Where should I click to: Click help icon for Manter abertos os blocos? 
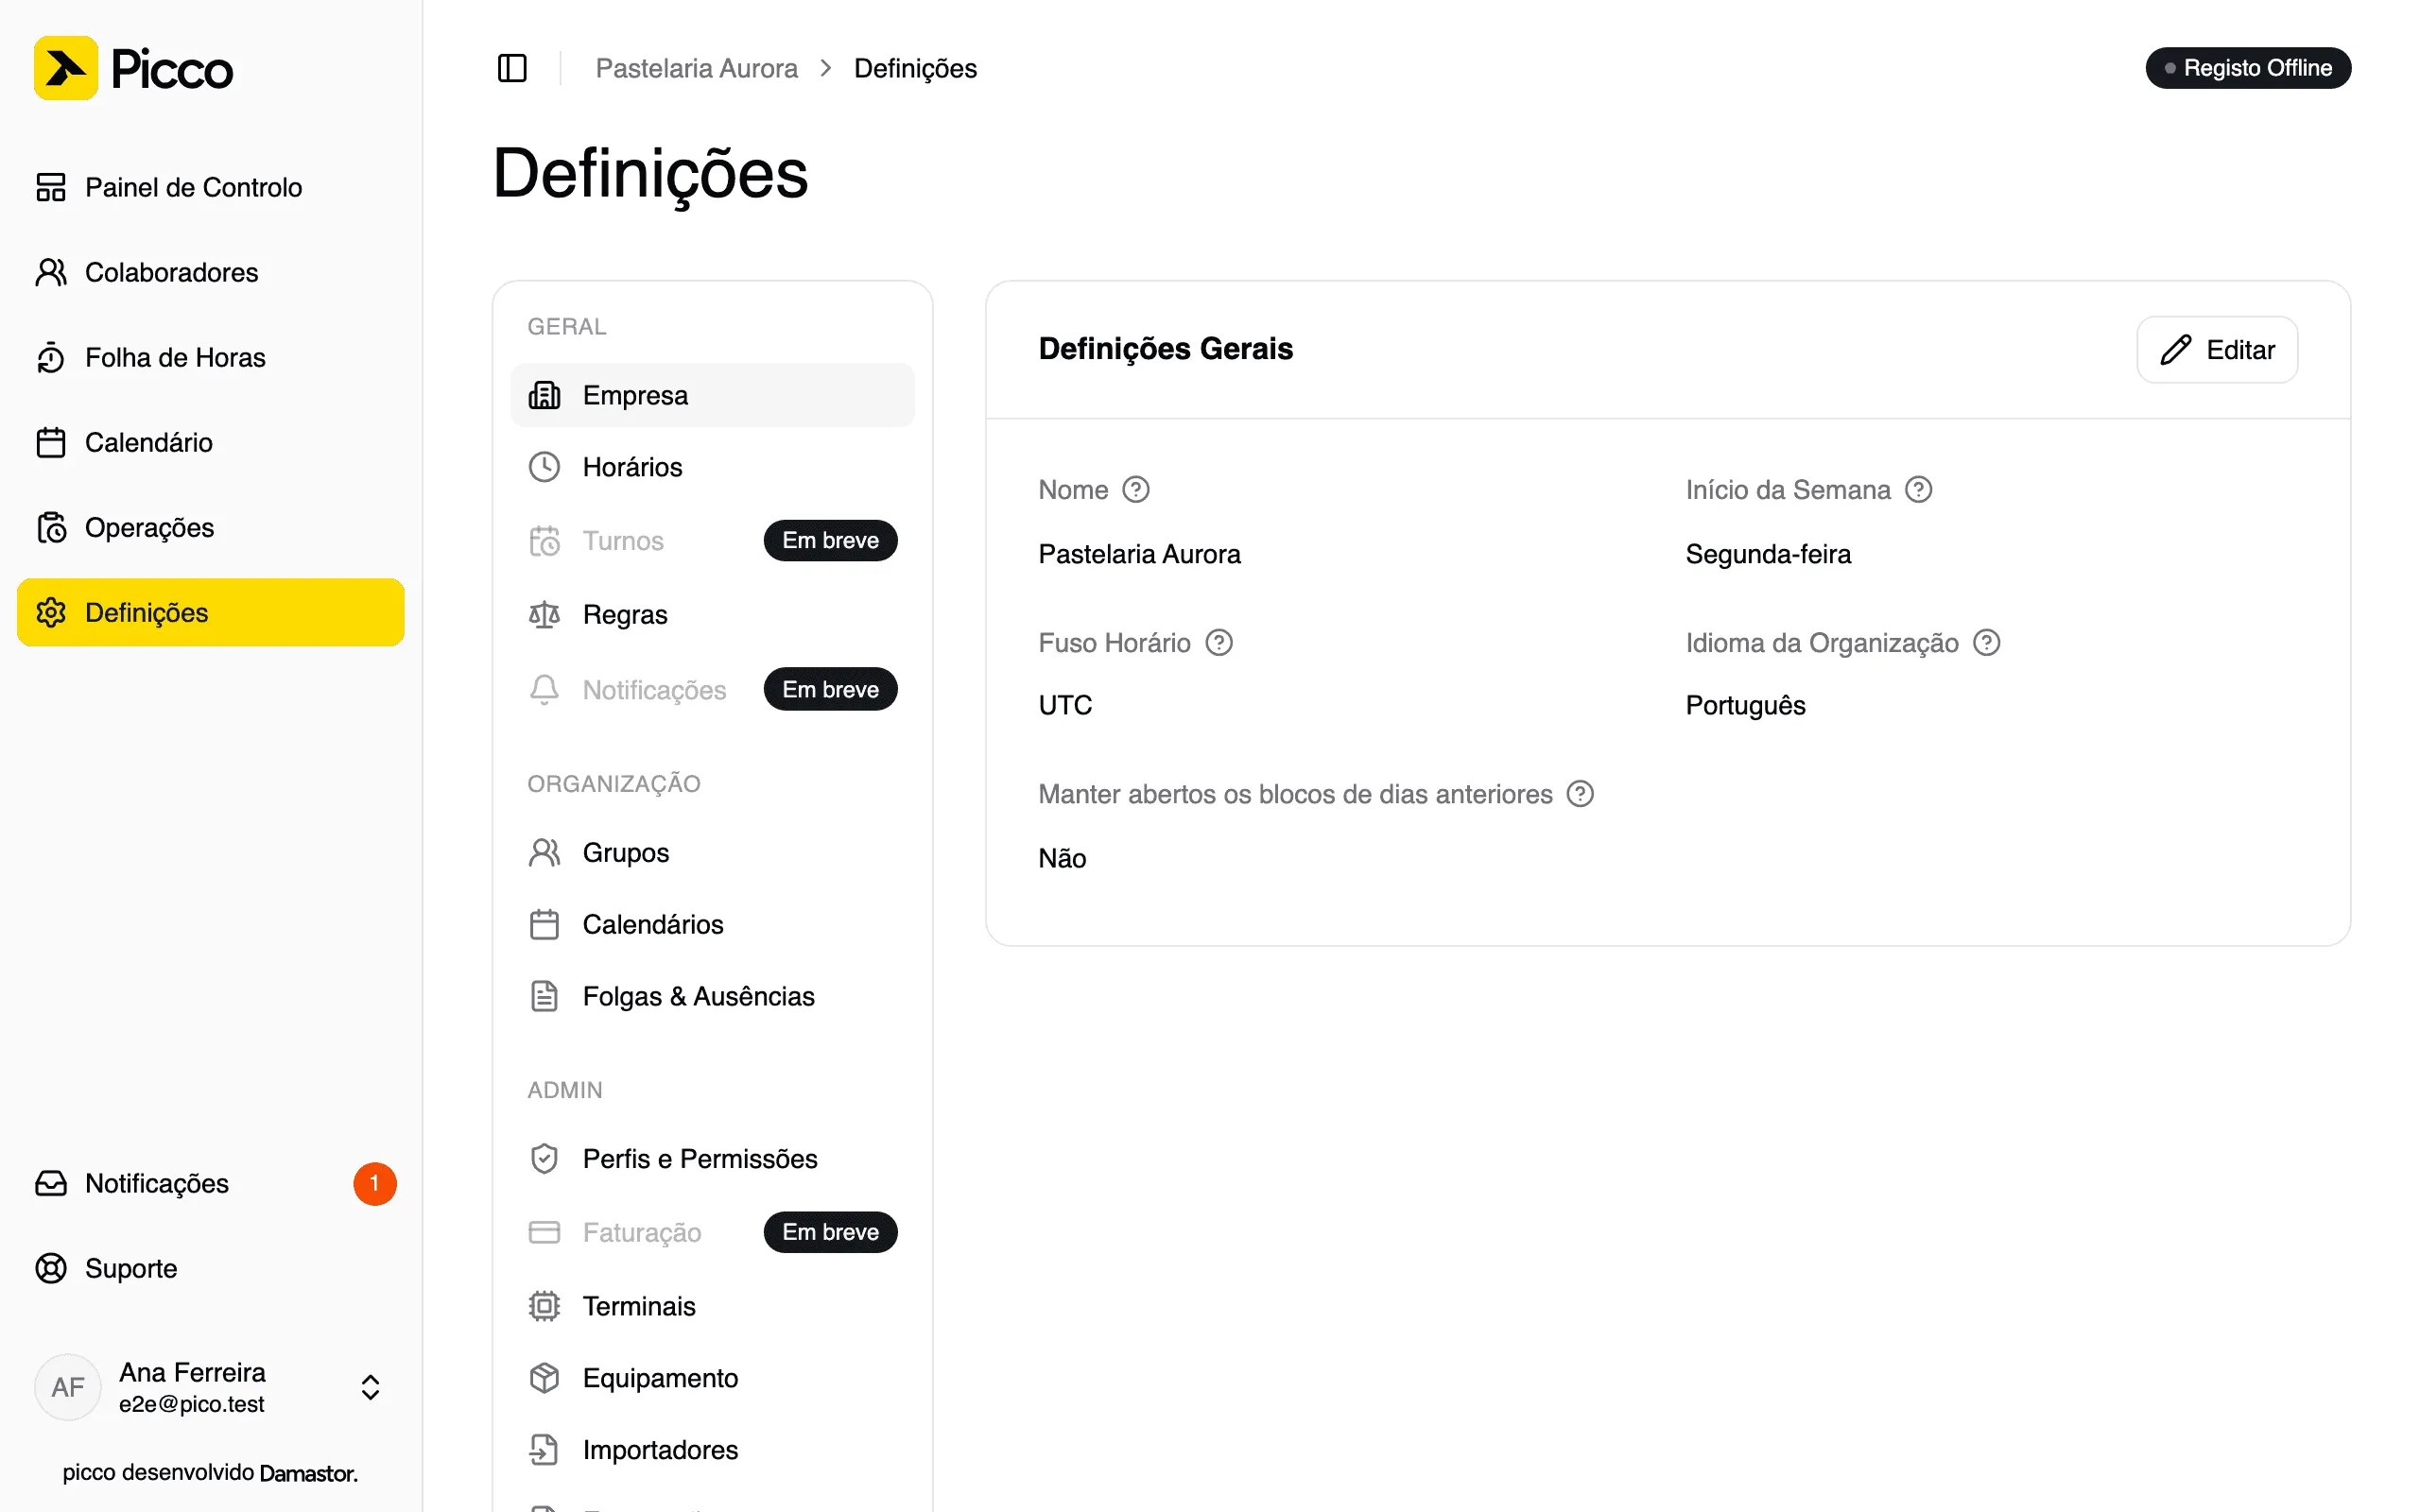pos(1580,794)
